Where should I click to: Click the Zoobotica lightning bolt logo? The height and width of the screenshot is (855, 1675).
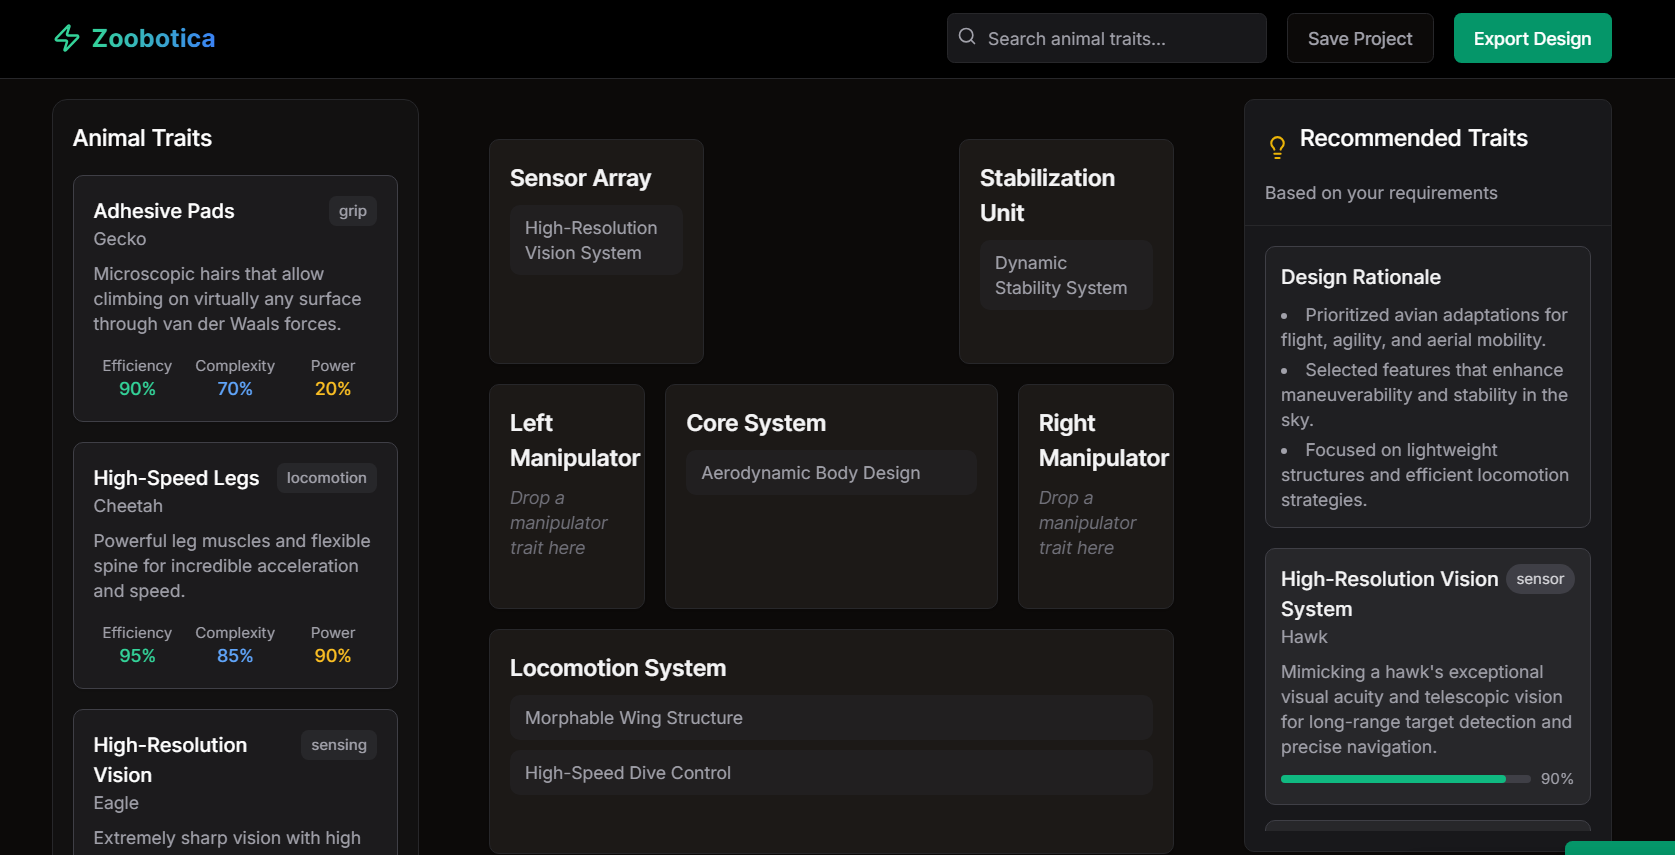67,38
